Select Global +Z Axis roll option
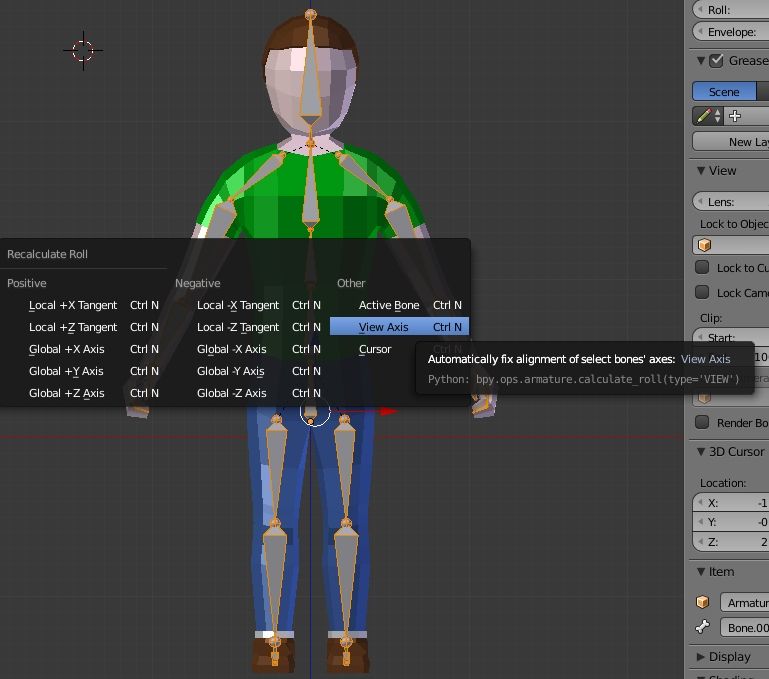 click(66, 393)
